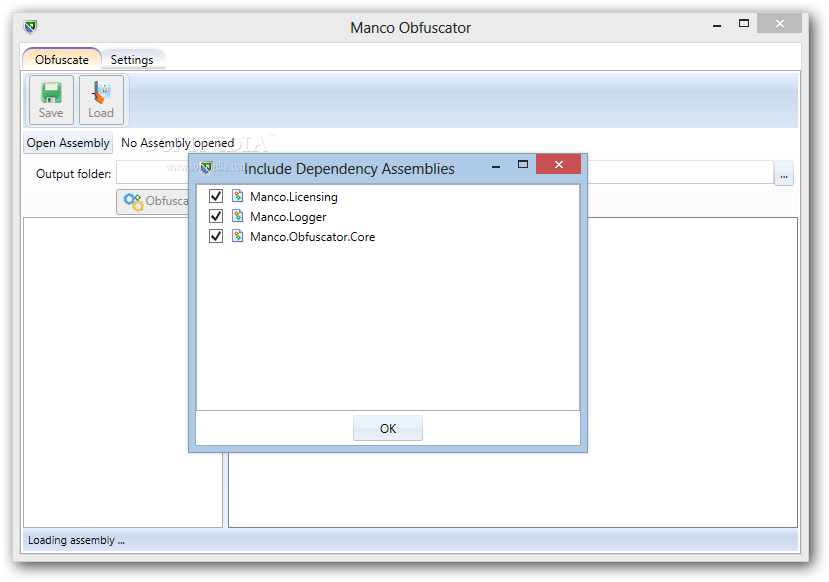Click the shield icon in Include Dependency Assemblies dialog
Viewport: 829px width, 582px height.
point(206,168)
